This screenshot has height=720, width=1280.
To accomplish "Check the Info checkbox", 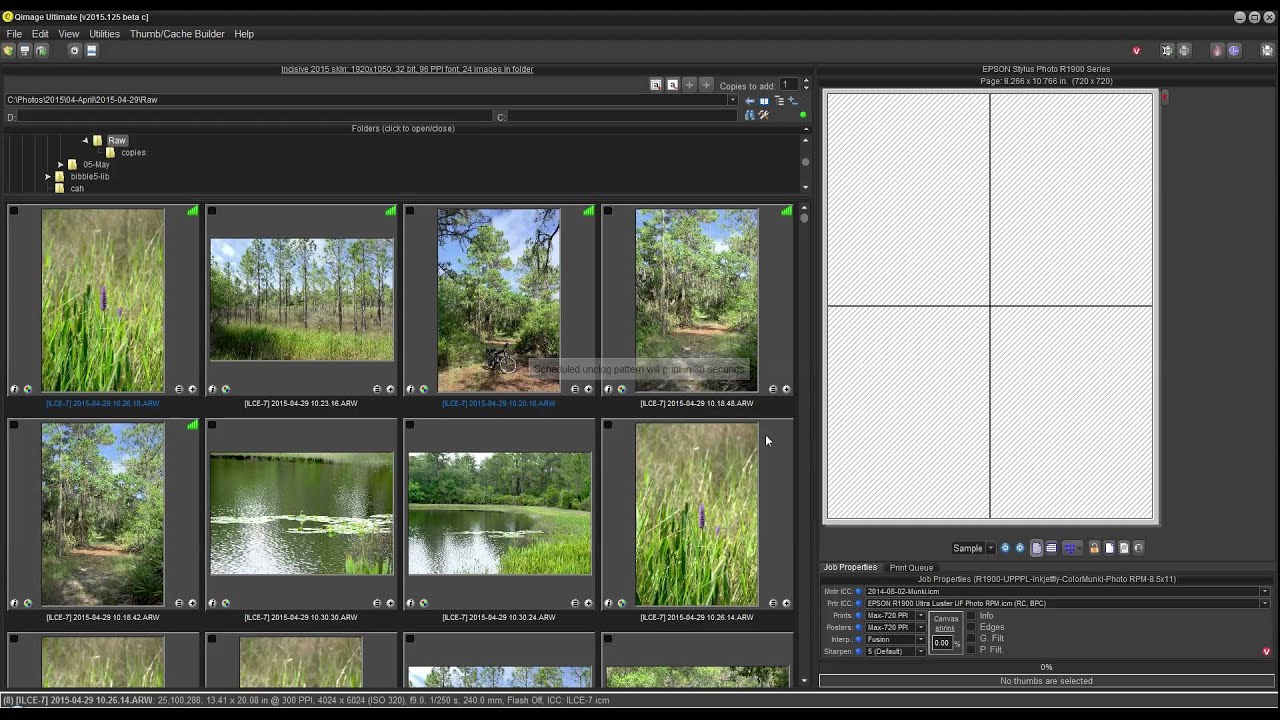I will click(971, 616).
